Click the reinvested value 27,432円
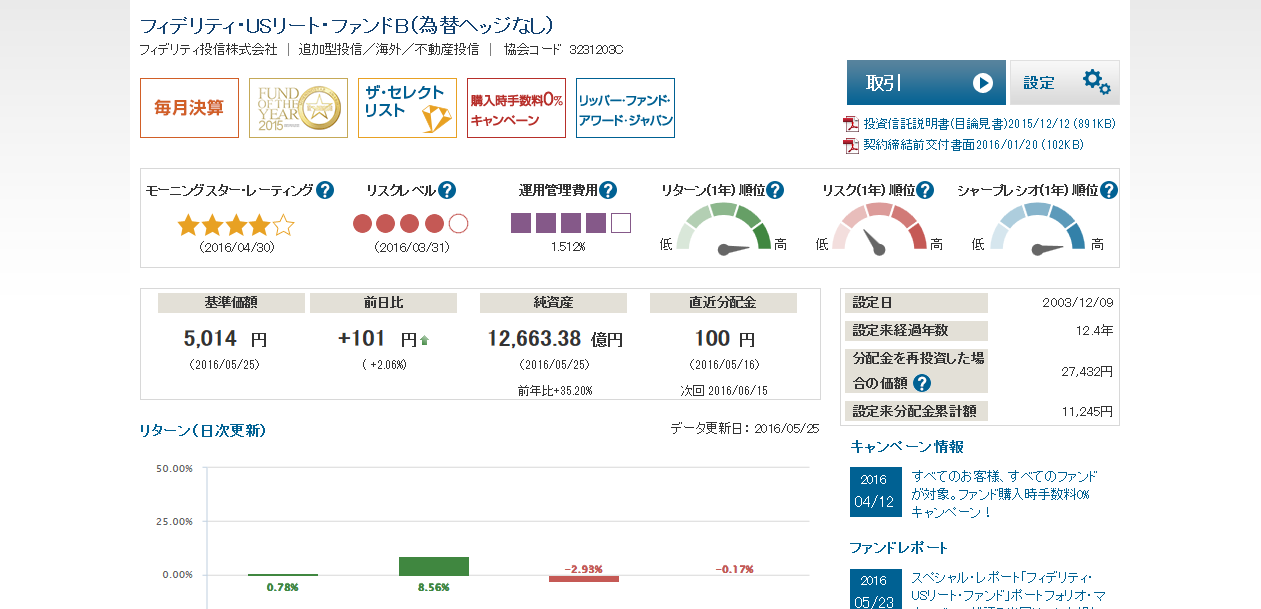The height and width of the screenshot is (609, 1261). (x=1087, y=371)
